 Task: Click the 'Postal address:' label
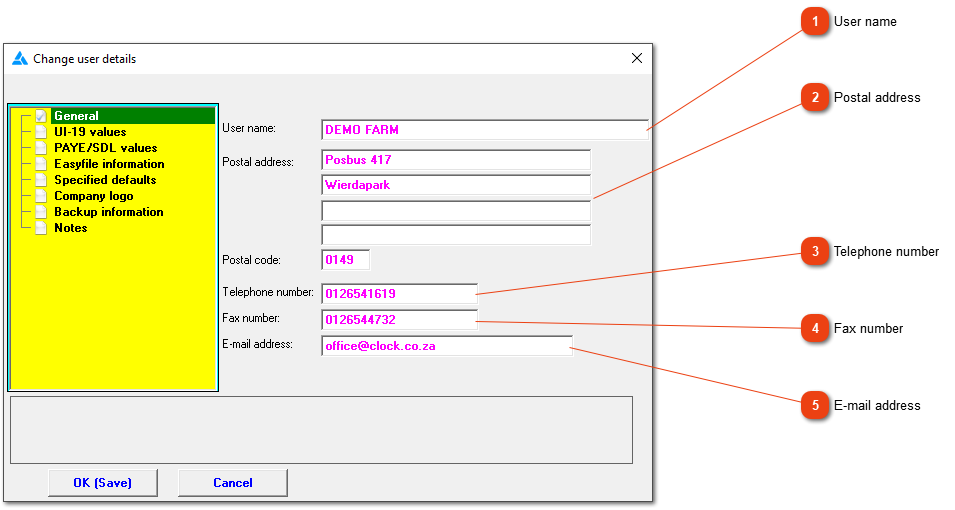pyautogui.click(x=258, y=162)
